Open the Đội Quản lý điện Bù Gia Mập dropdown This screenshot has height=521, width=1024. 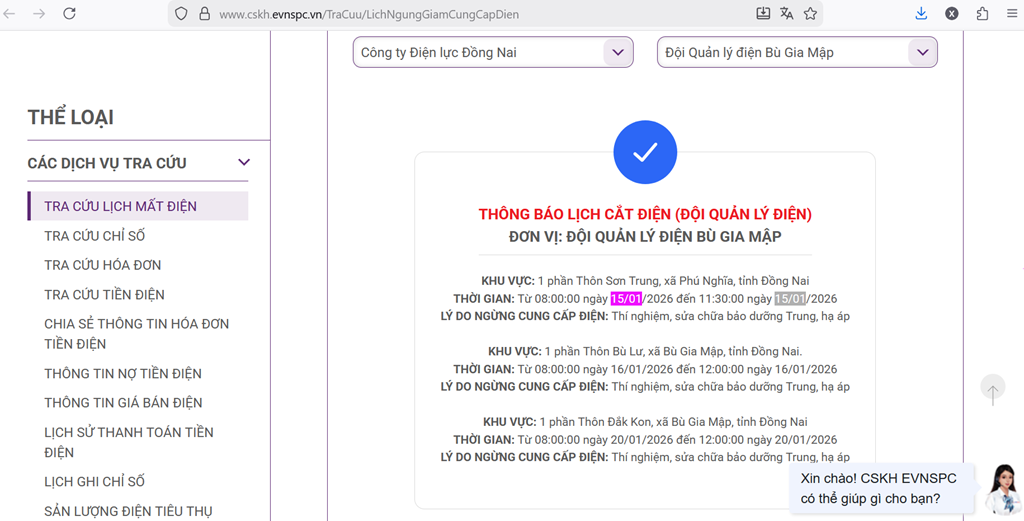pyautogui.click(x=797, y=52)
